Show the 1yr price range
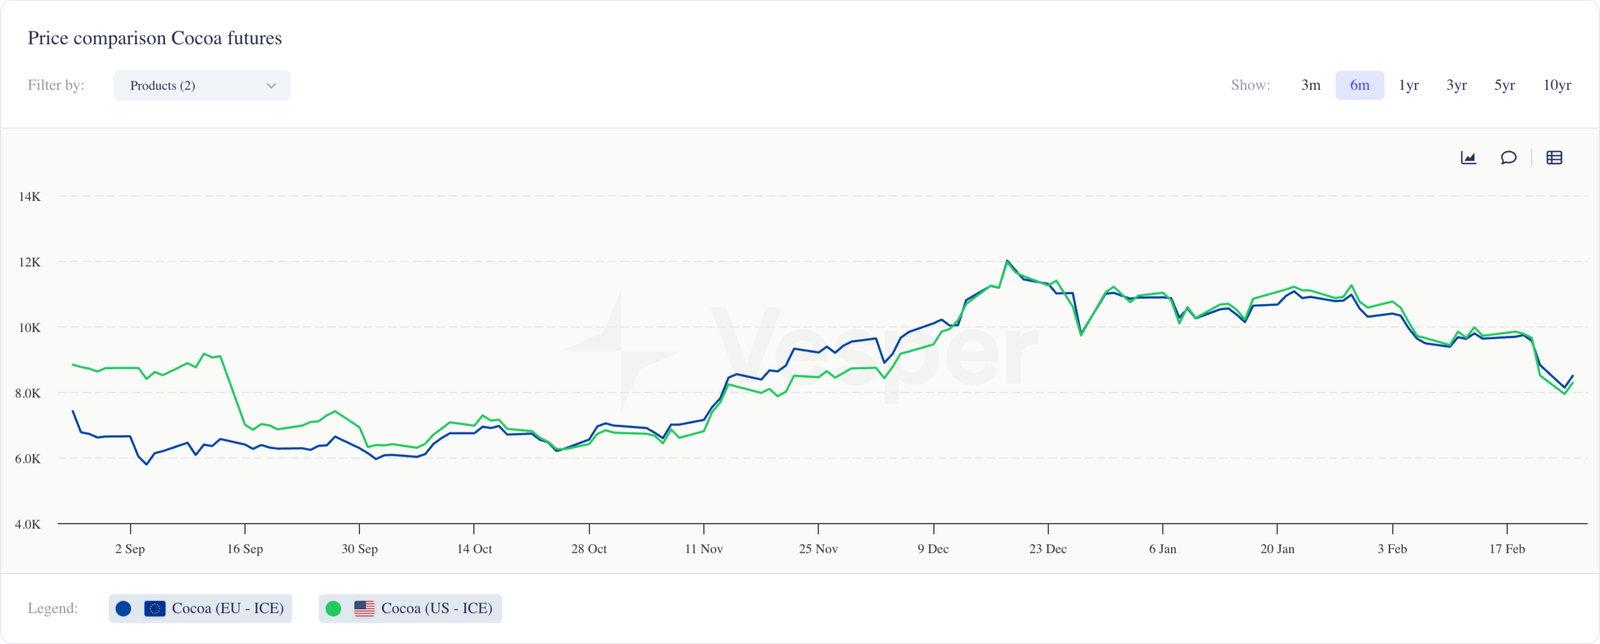This screenshot has width=1600, height=644. click(x=1409, y=86)
